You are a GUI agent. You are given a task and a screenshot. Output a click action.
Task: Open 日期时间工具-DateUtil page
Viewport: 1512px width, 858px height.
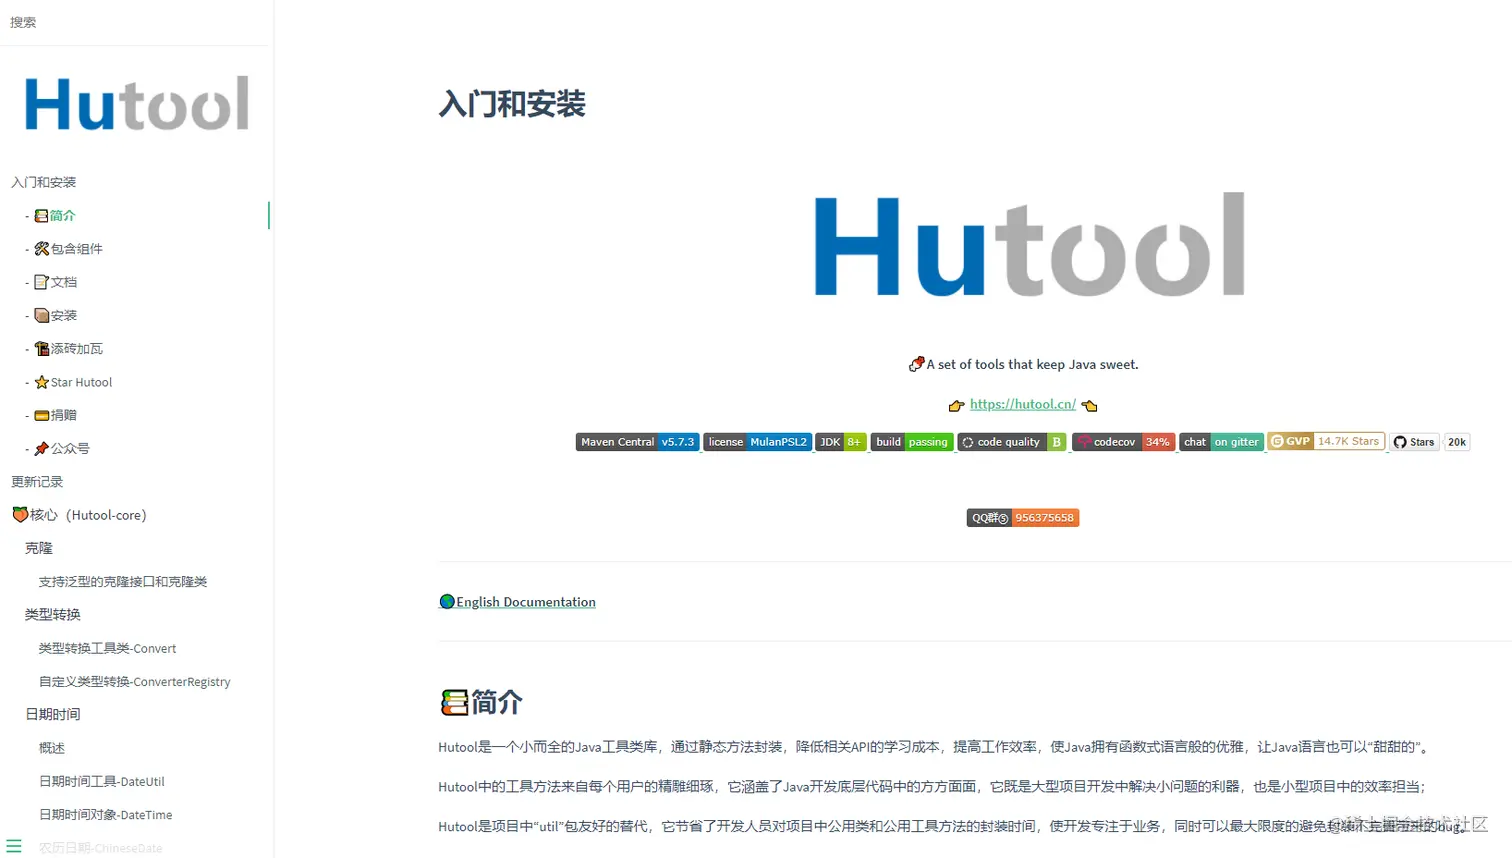(x=102, y=782)
